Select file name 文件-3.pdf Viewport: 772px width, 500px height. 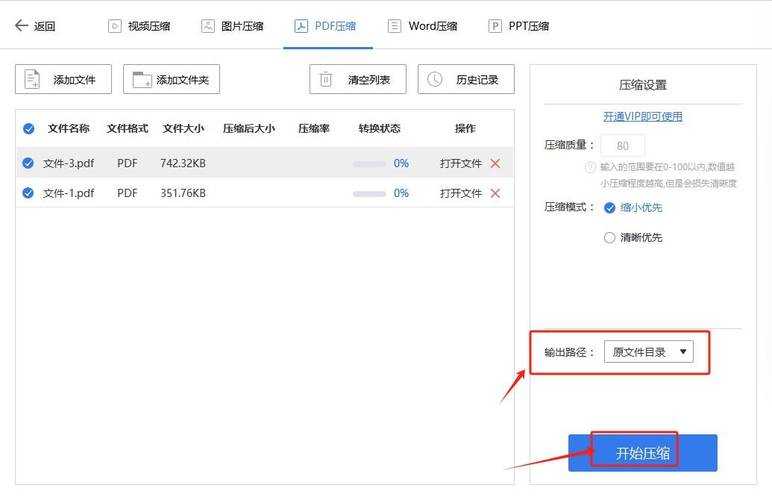(68, 163)
